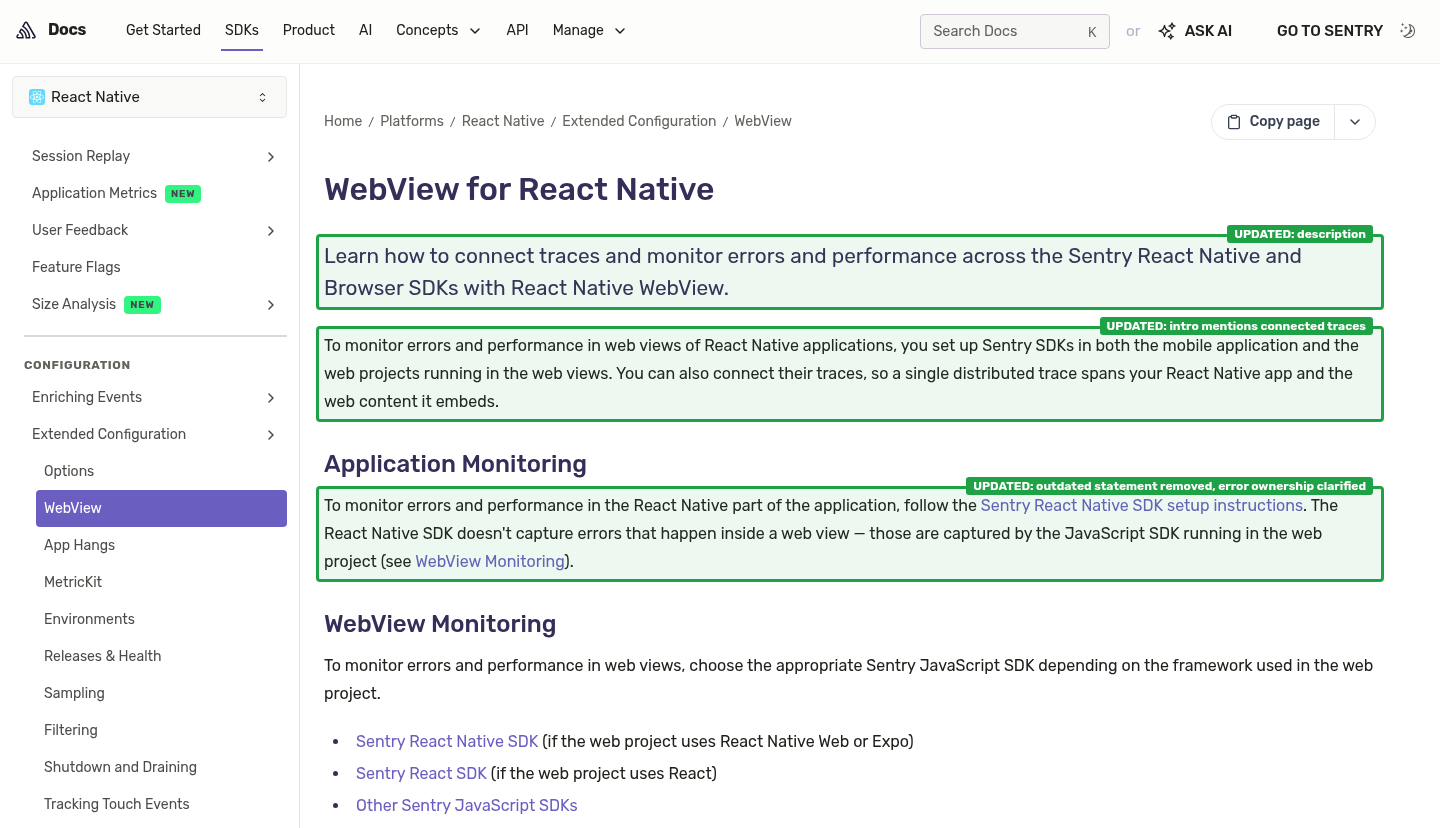Toggle the dark mode theme icon
The image size is (1440, 828).
1408,31
